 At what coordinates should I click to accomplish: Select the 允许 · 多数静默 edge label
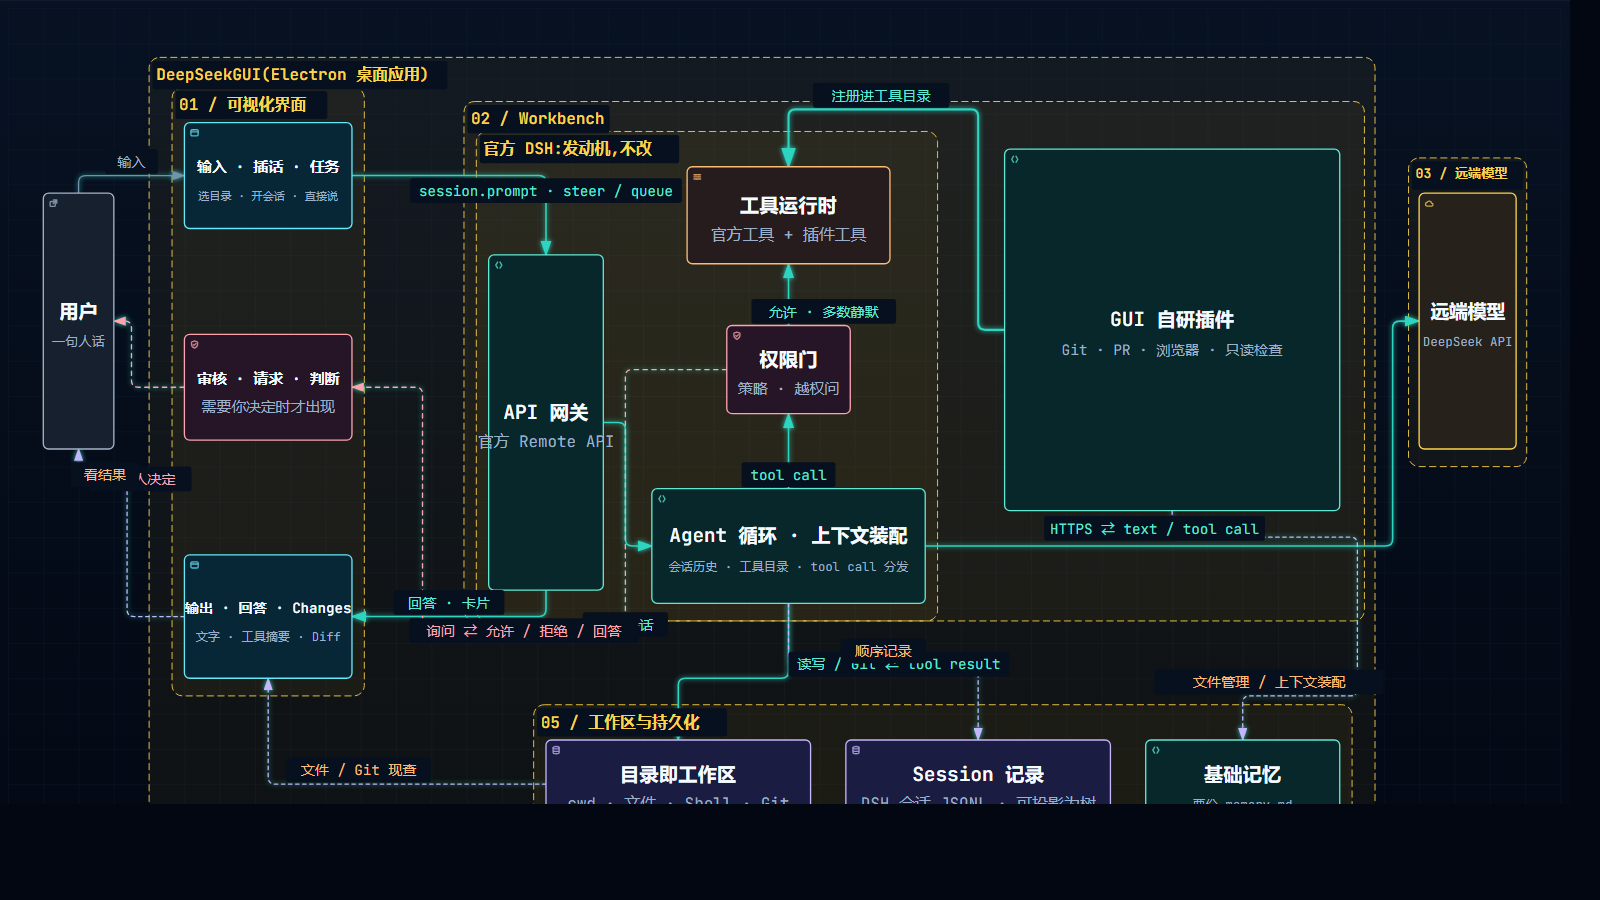pos(824,312)
